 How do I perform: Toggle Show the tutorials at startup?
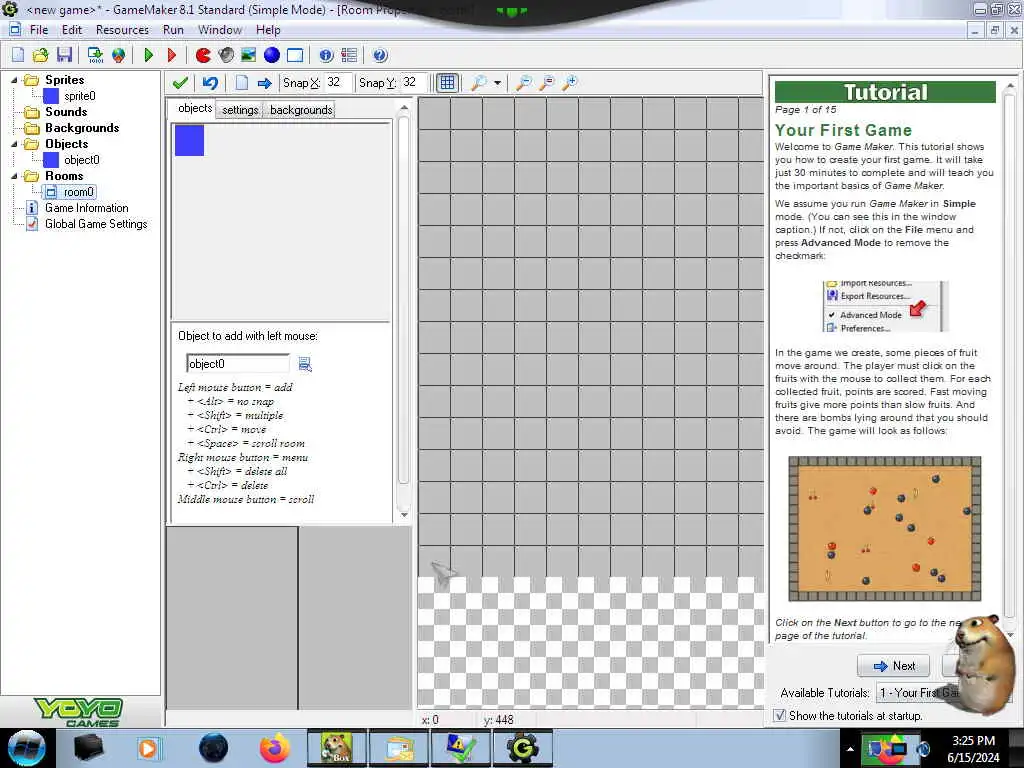pos(780,716)
